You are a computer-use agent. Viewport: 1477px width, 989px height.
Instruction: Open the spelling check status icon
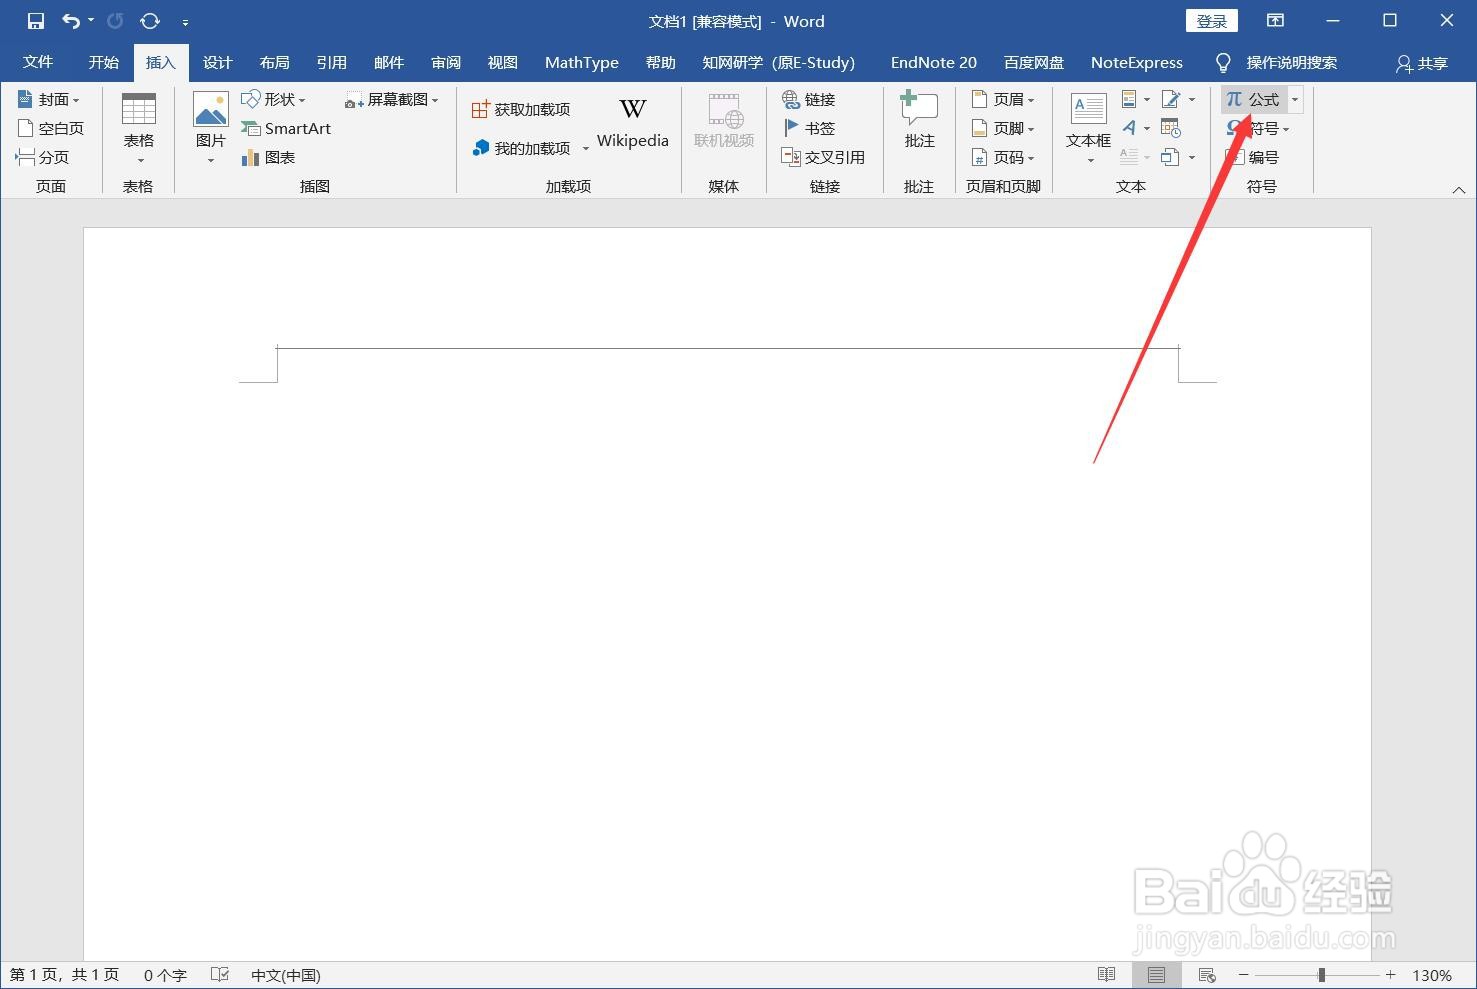pos(220,975)
